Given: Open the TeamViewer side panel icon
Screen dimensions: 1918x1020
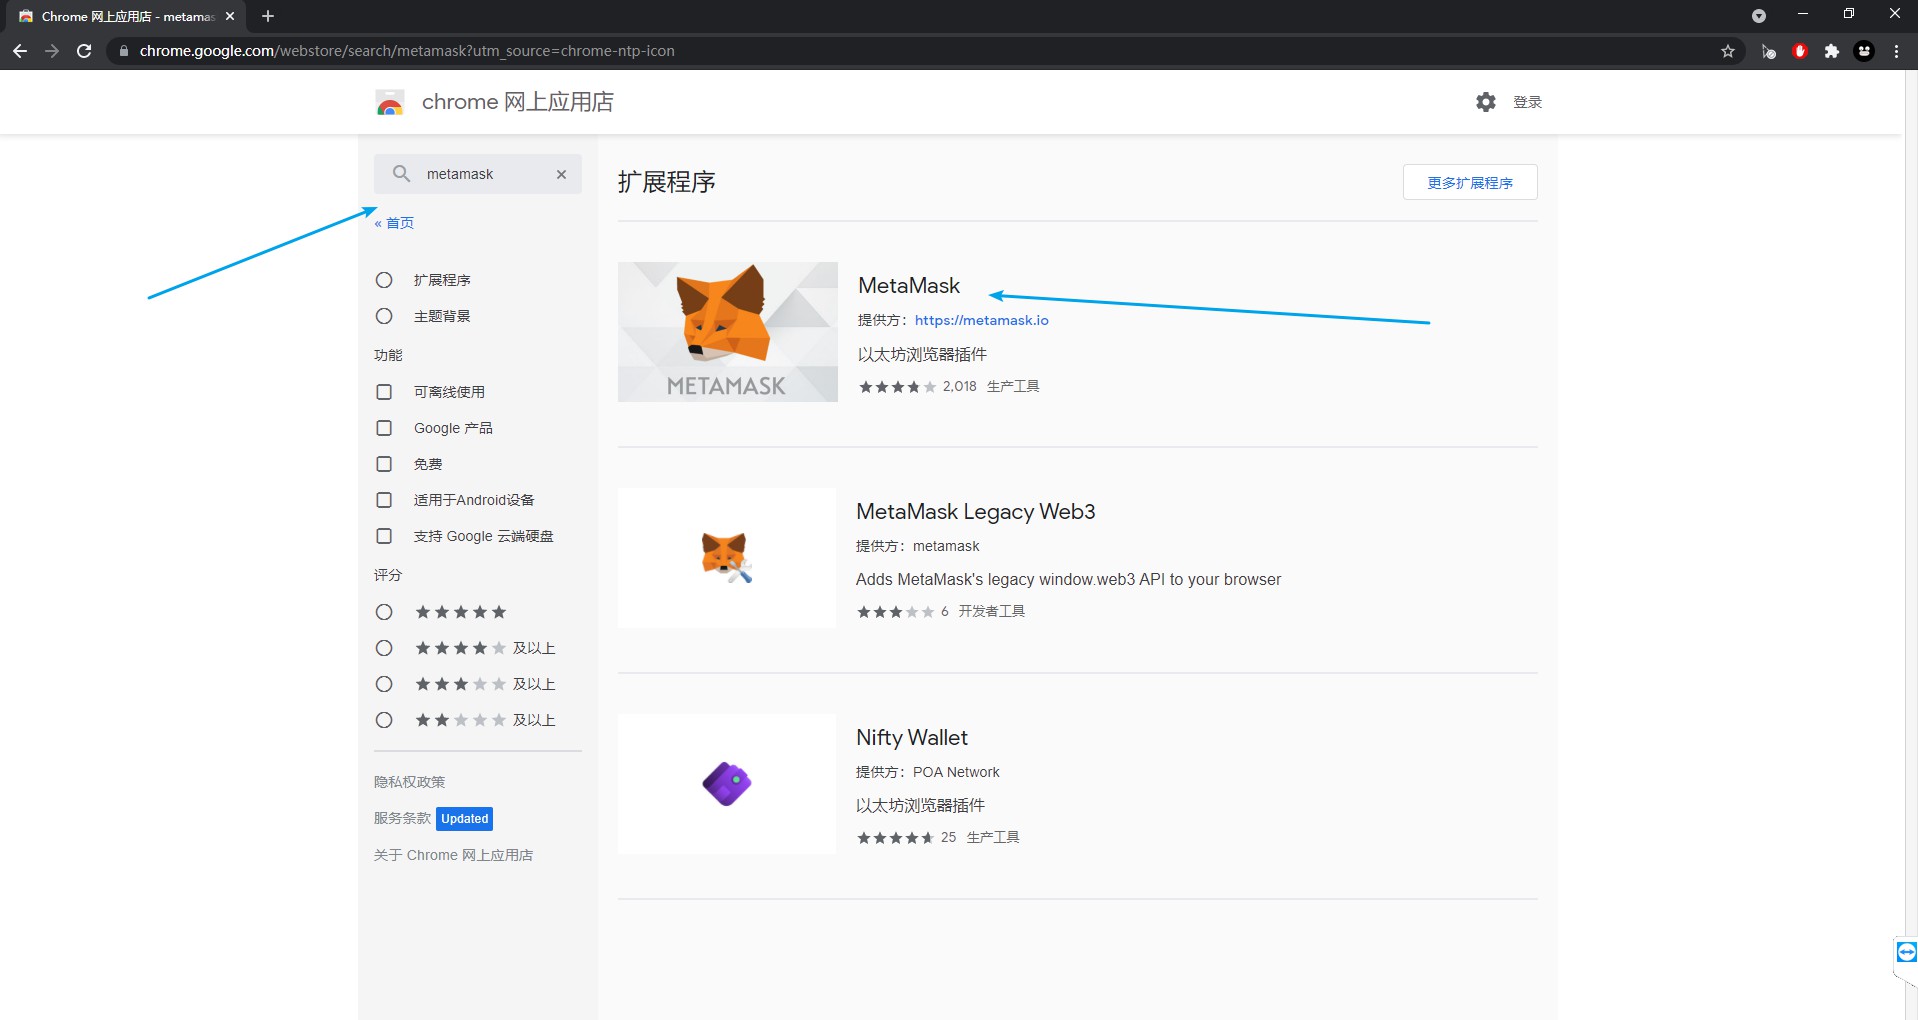Looking at the screenshot, I should coord(1906,951).
